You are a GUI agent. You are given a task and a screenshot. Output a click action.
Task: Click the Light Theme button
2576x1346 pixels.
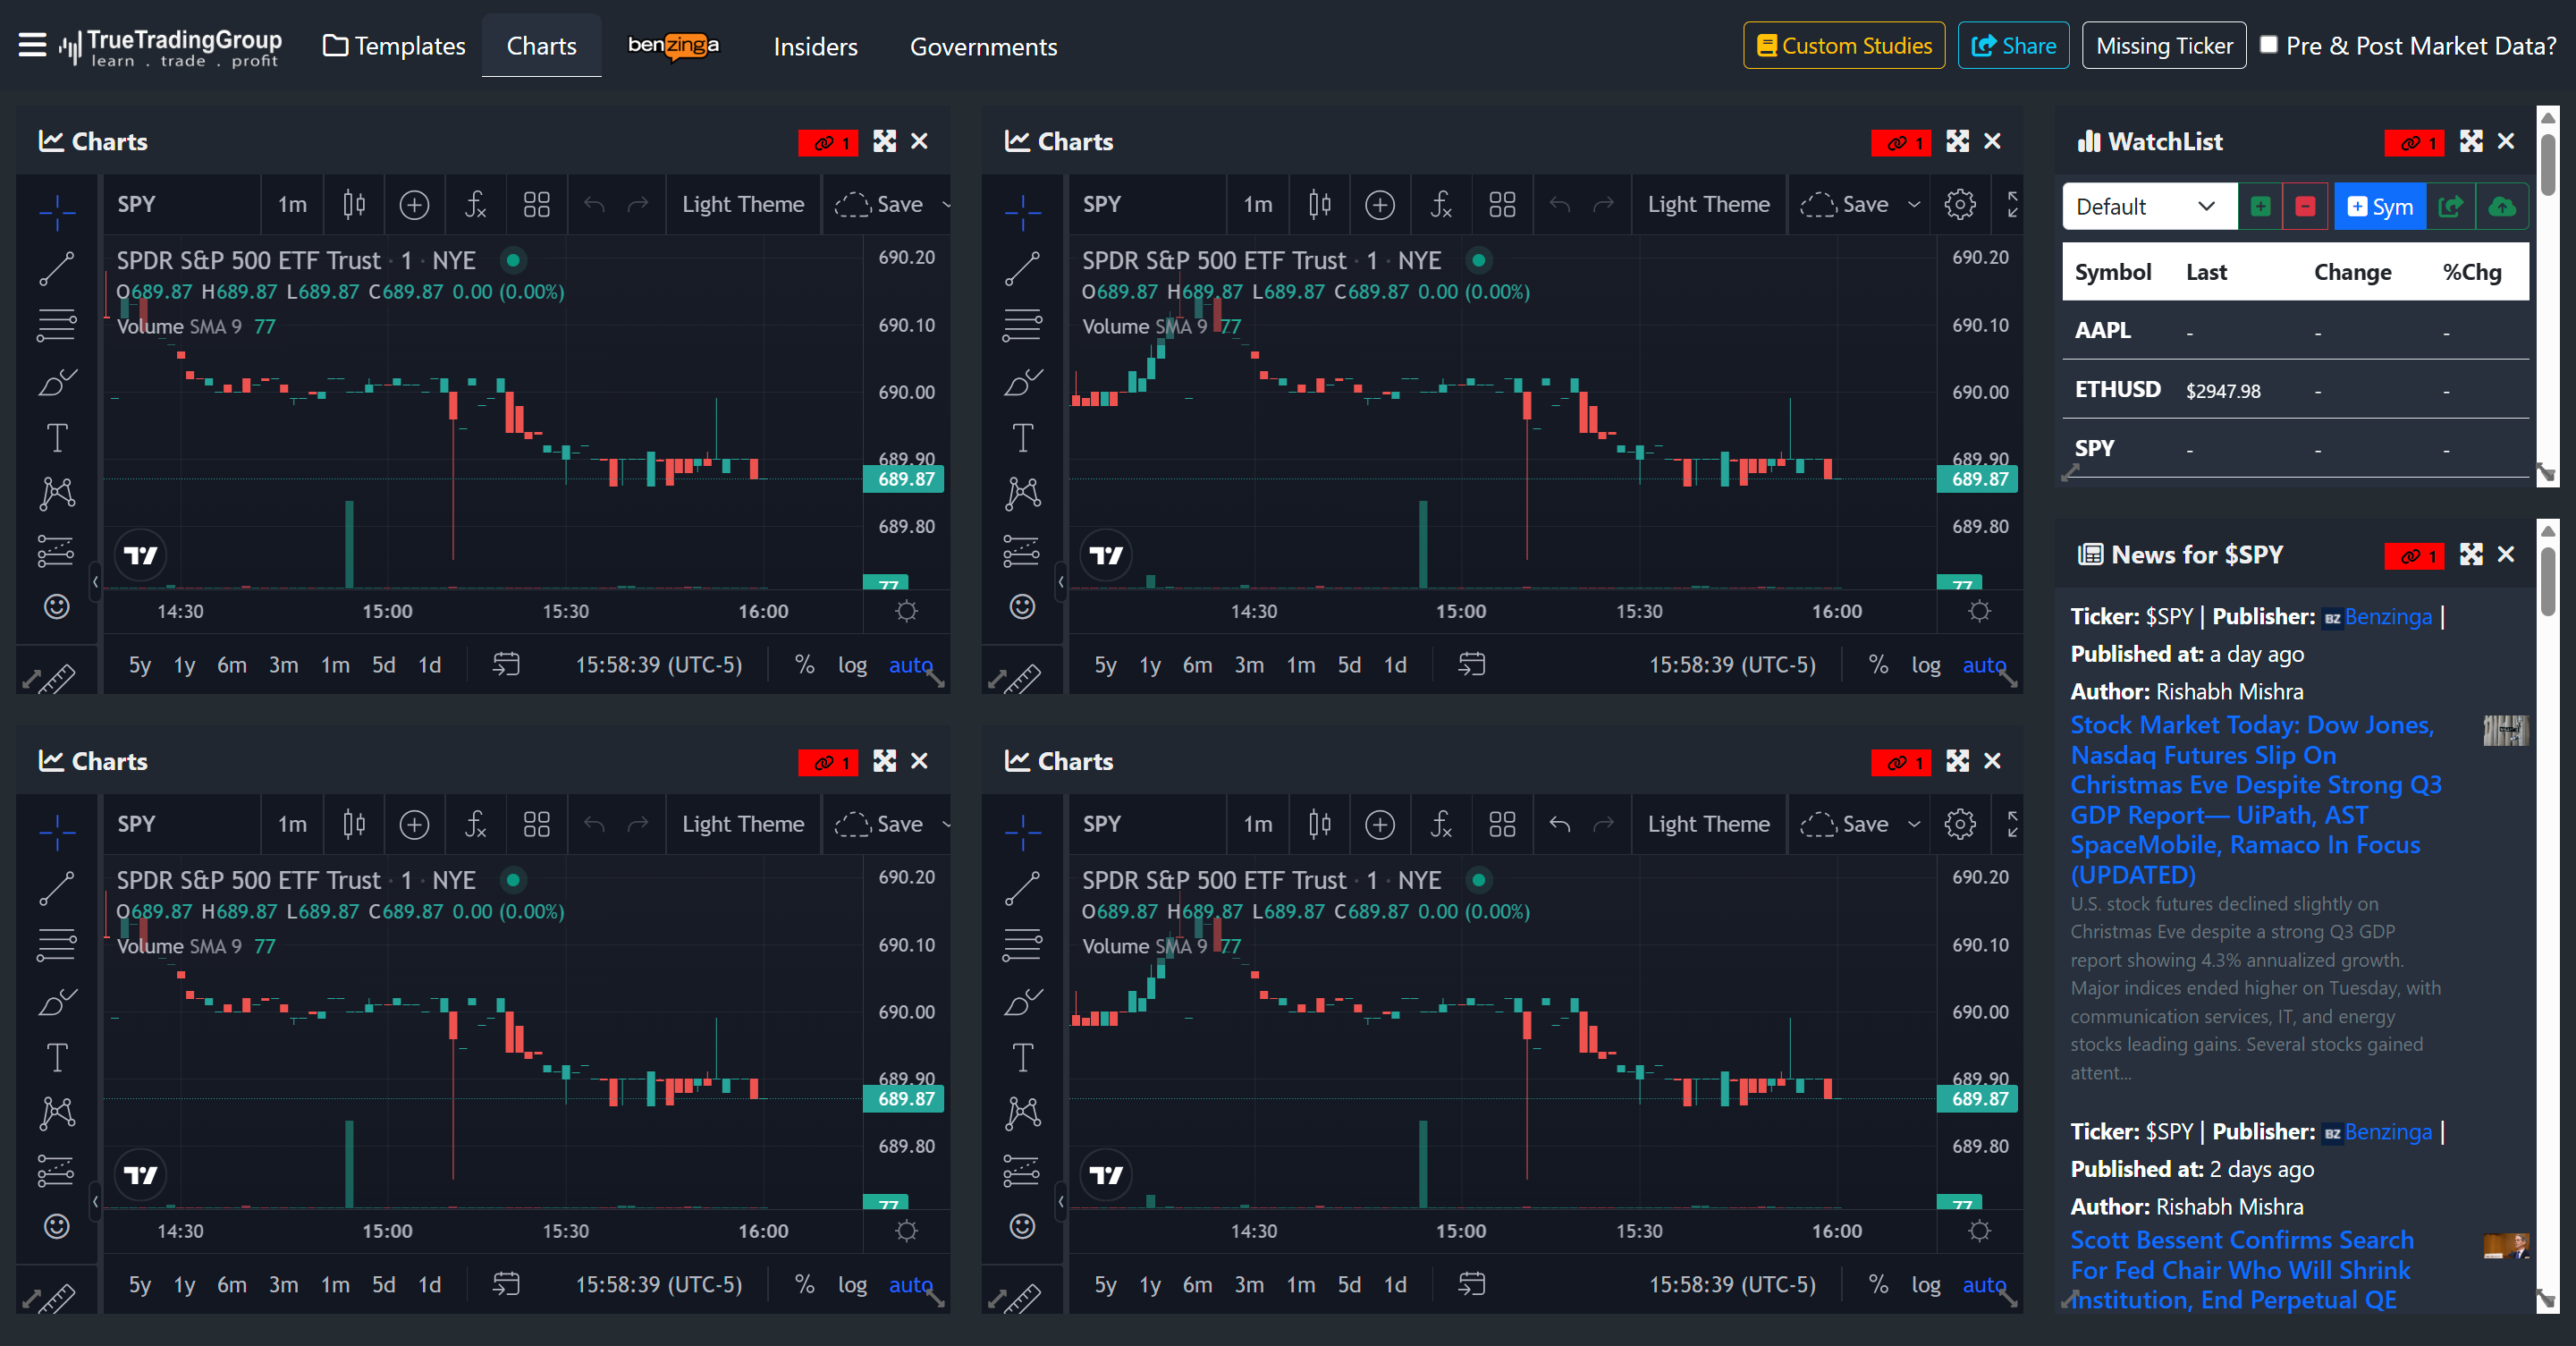coord(743,204)
